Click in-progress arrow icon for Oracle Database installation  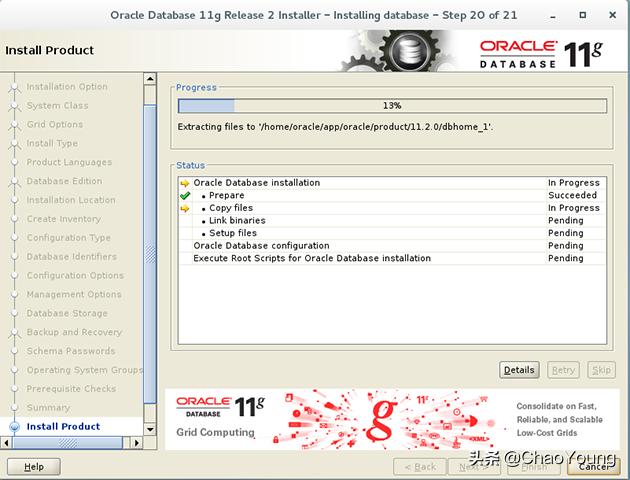(x=185, y=183)
